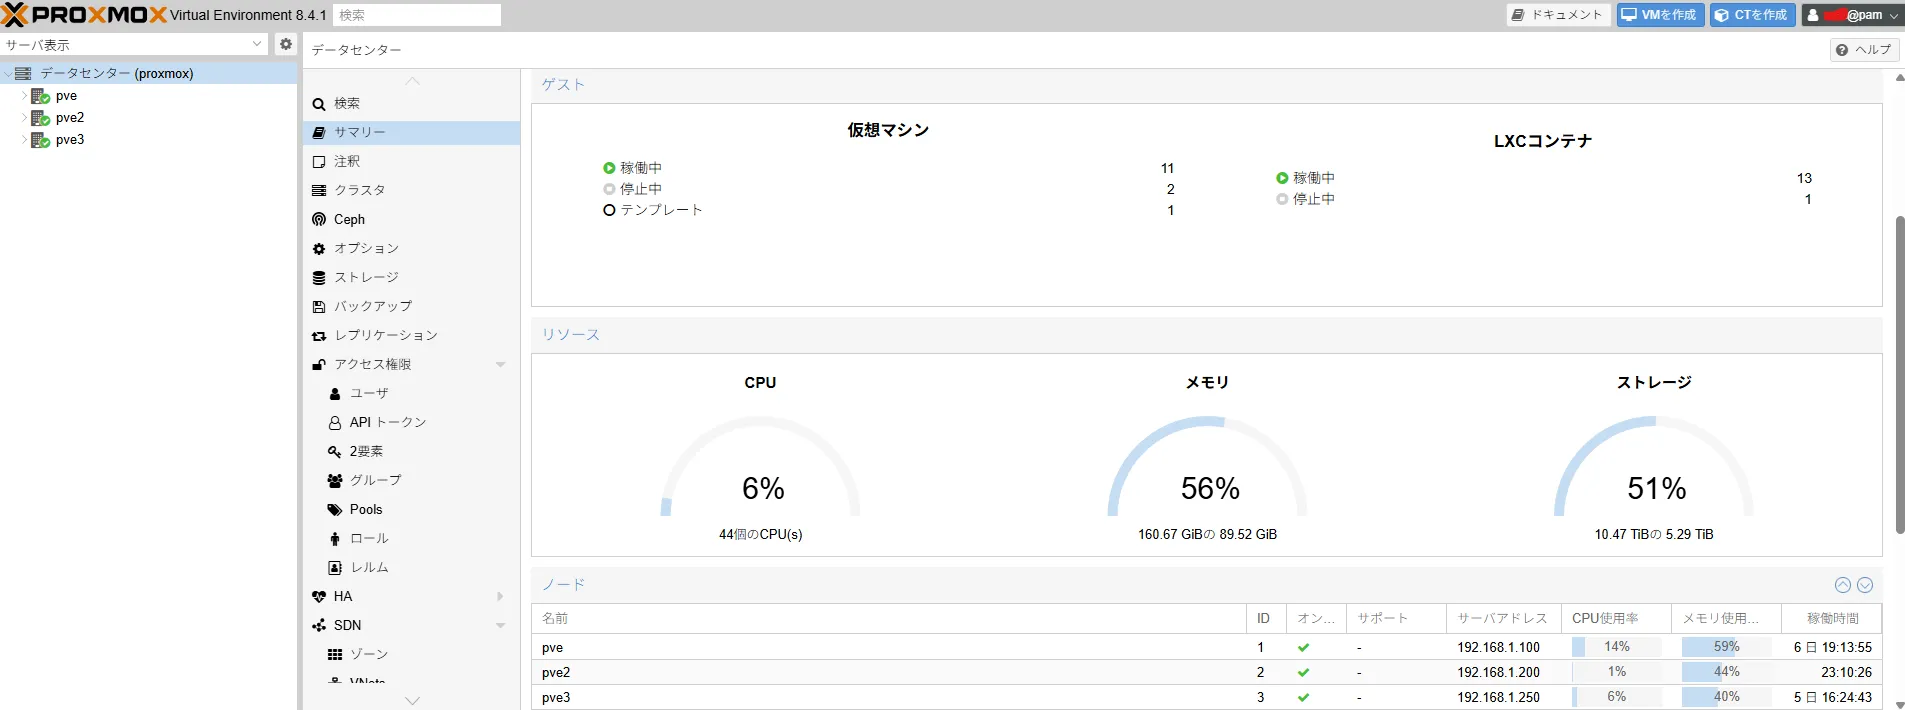Click the SDN network icon
The width and height of the screenshot is (1905, 710).
point(319,625)
